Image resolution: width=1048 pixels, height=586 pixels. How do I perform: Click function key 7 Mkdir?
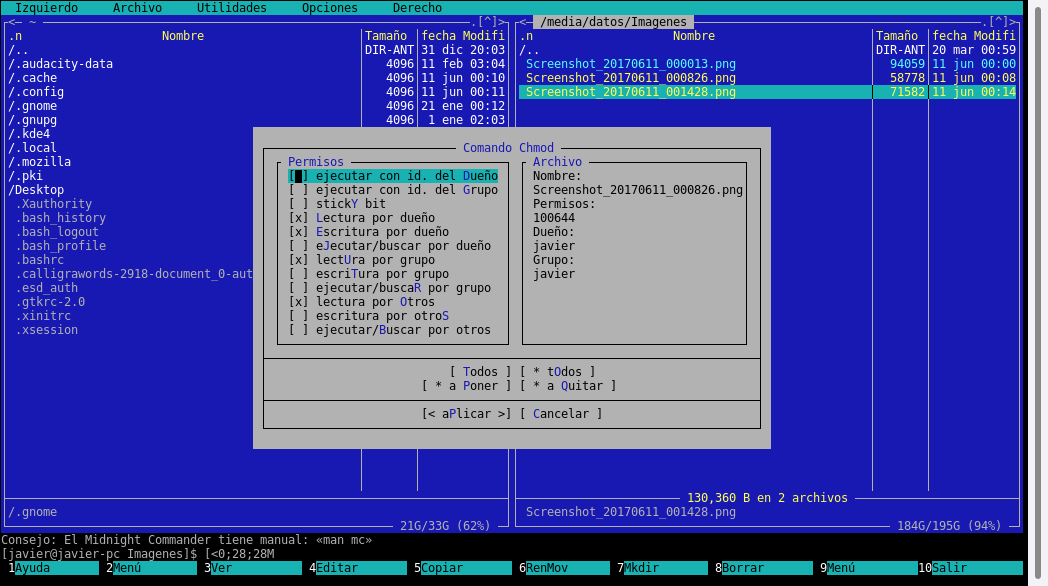662,568
